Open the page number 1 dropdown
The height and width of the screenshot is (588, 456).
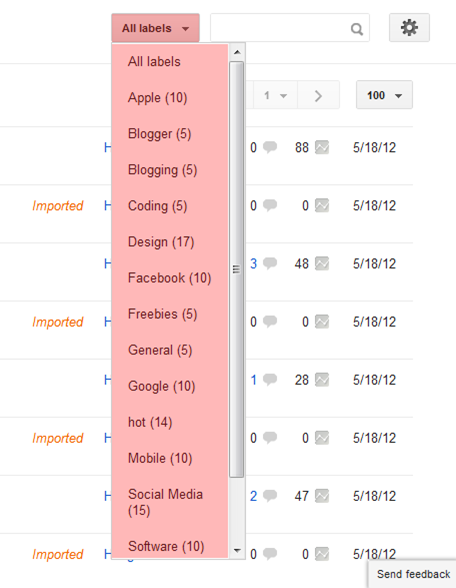275,96
